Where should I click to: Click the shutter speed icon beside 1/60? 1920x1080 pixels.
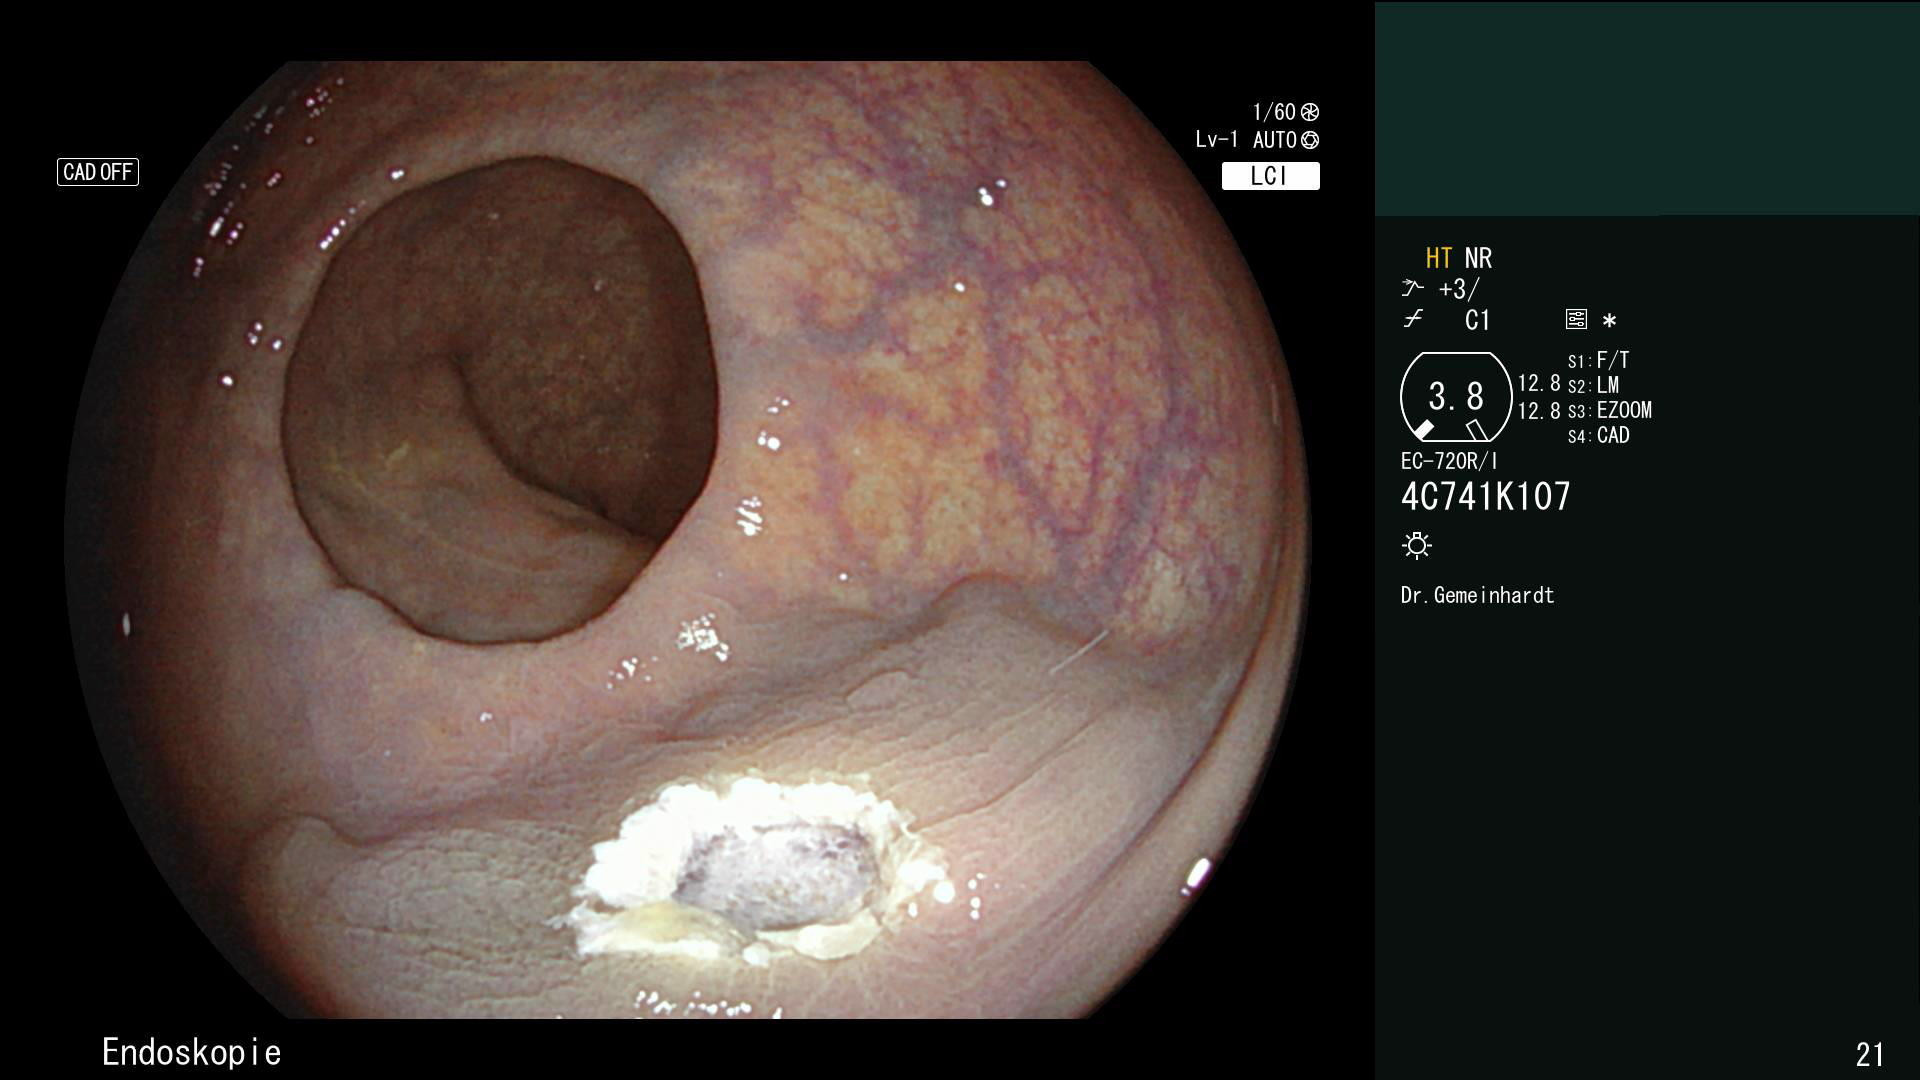click(1310, 112)
